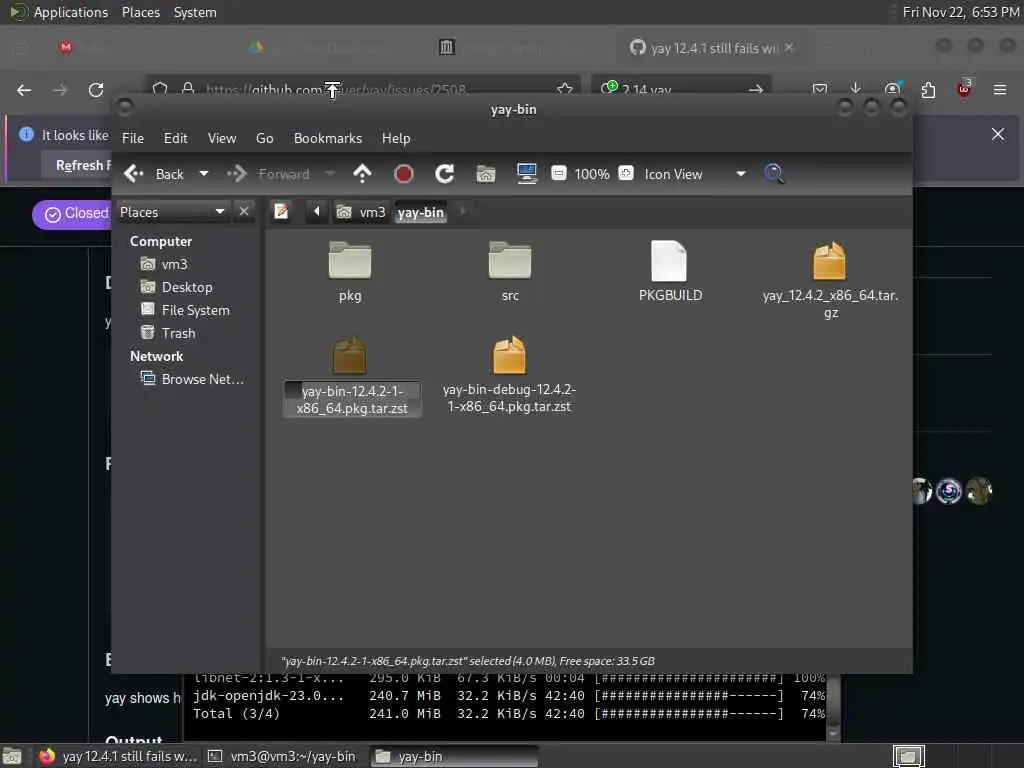Viewport: 1024px width, 768px height.
Task: Zoom in with the plus icon
Action: pos(626,174)
